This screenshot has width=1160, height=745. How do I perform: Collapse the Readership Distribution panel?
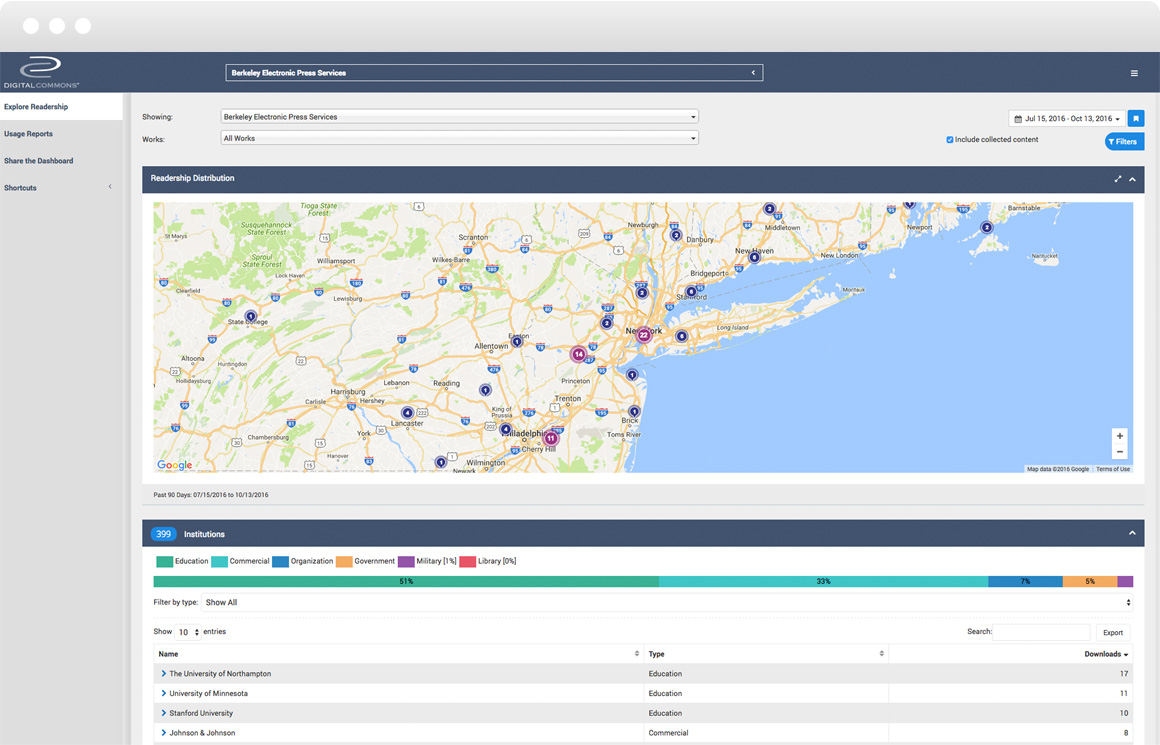(1133, 179)
